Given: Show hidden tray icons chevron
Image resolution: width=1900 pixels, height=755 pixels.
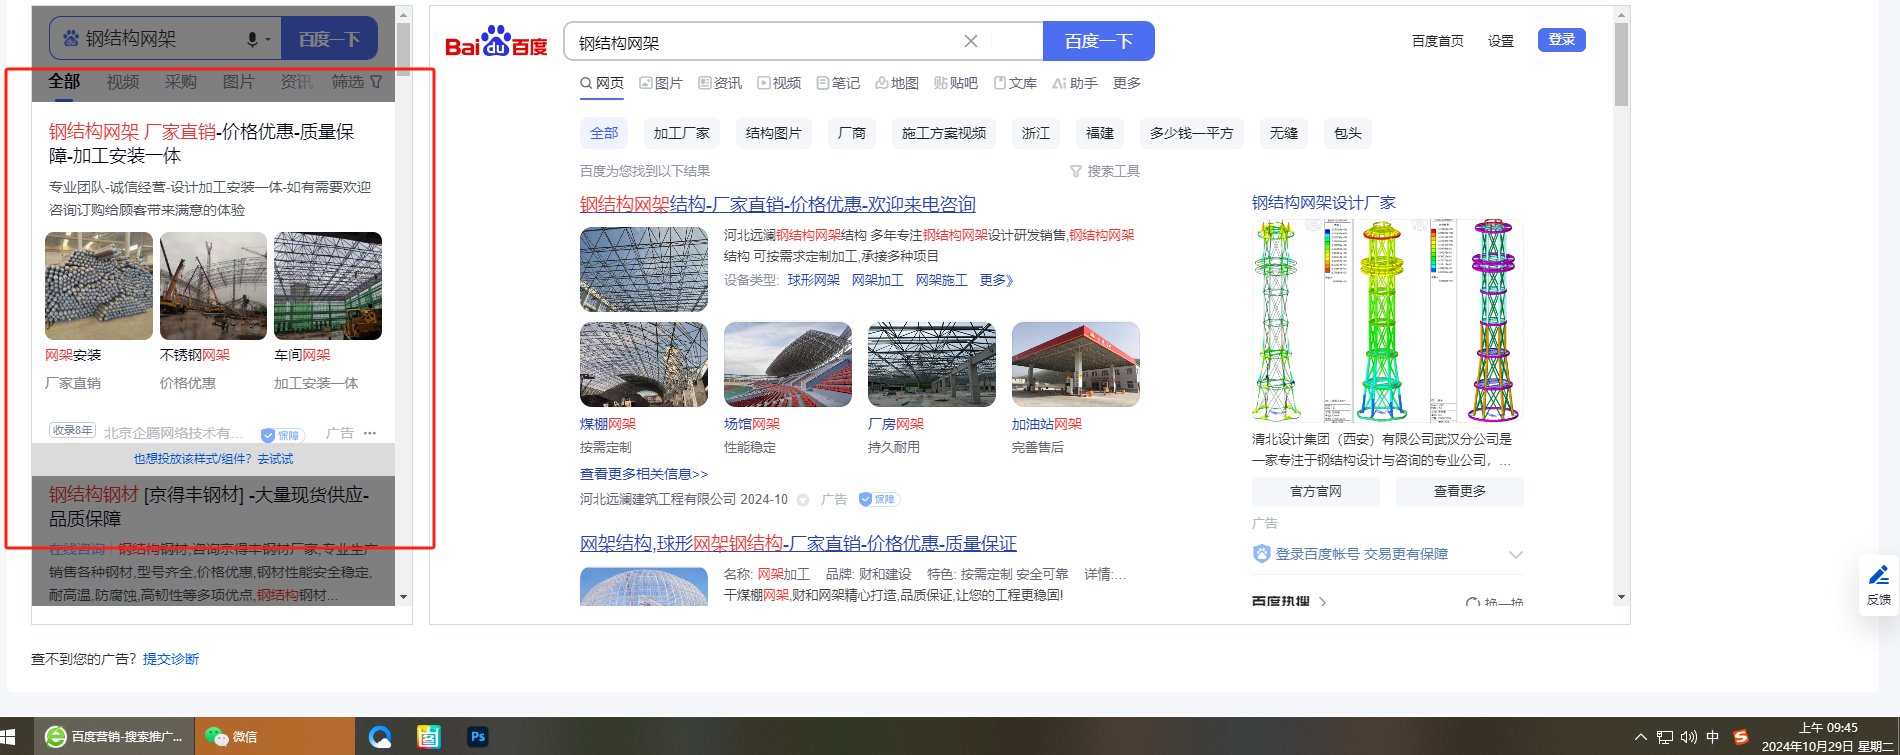Looking at the screenshot, I should (1640, 738).
